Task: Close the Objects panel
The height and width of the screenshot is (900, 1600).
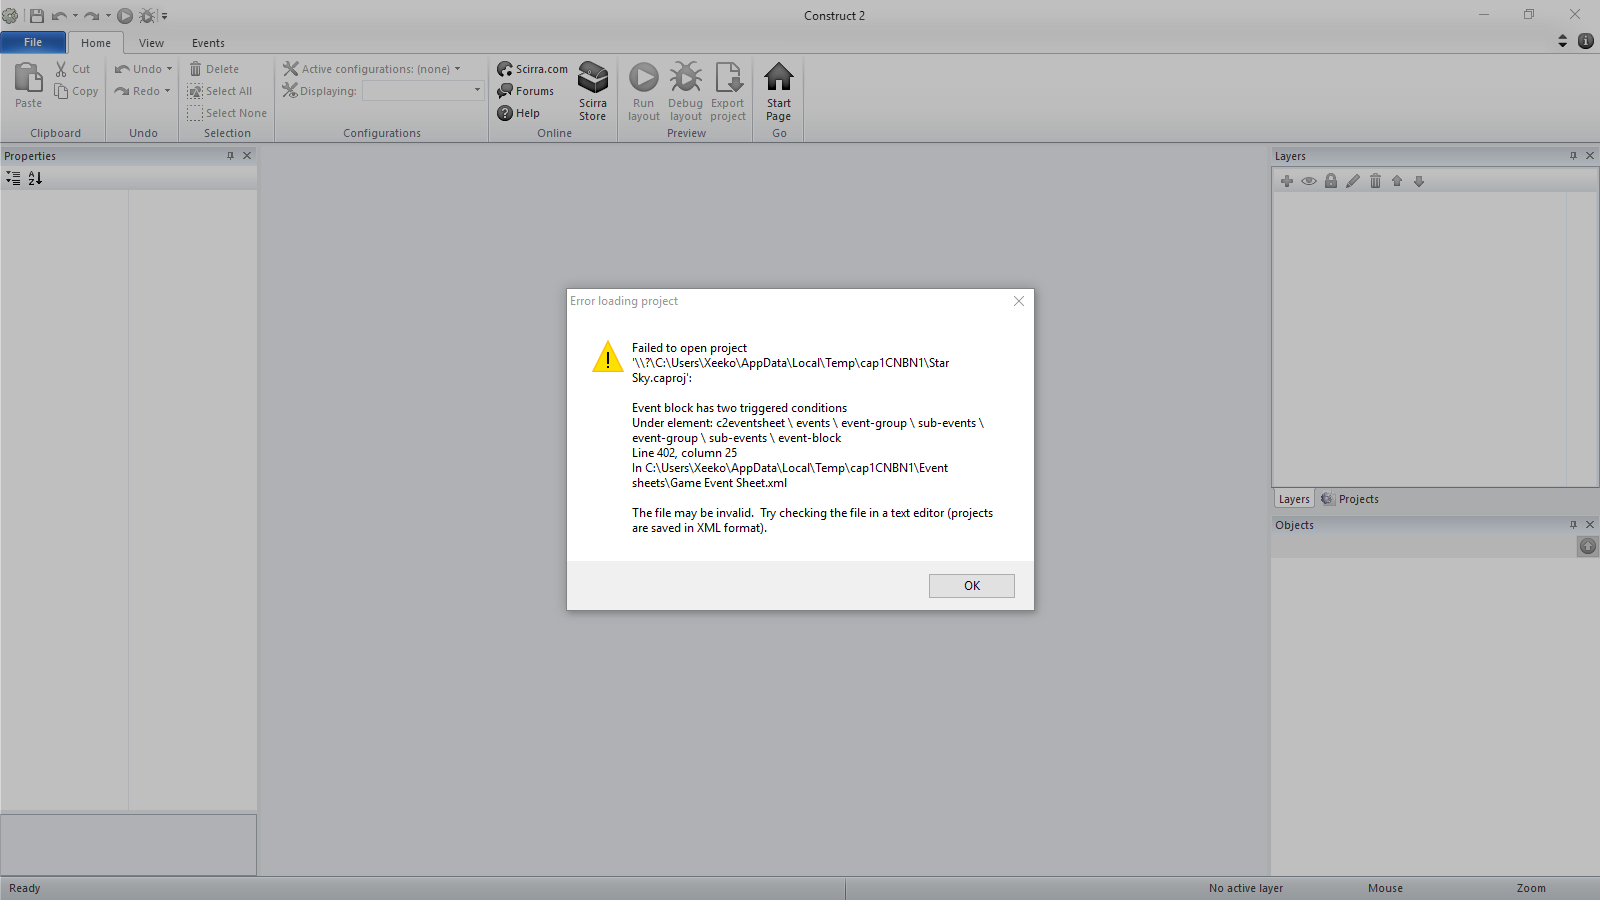Action: click(x=1590, y=525)
